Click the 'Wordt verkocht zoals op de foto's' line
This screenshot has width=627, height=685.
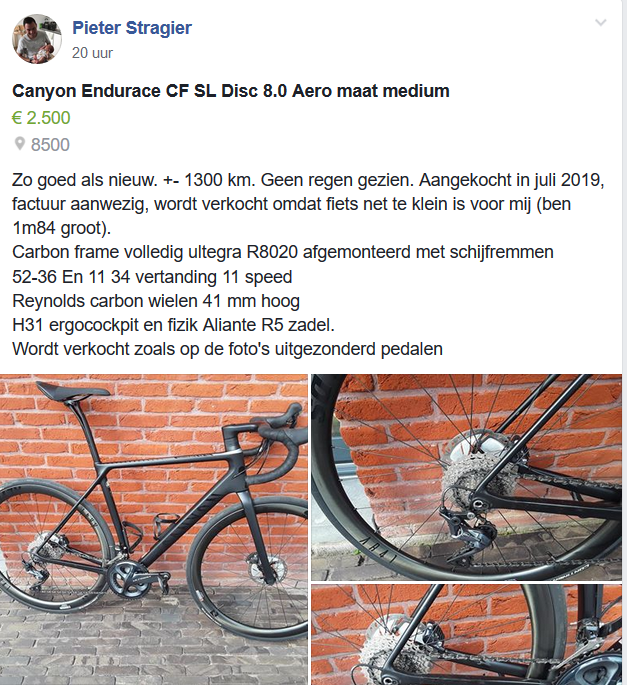point(227,349)
